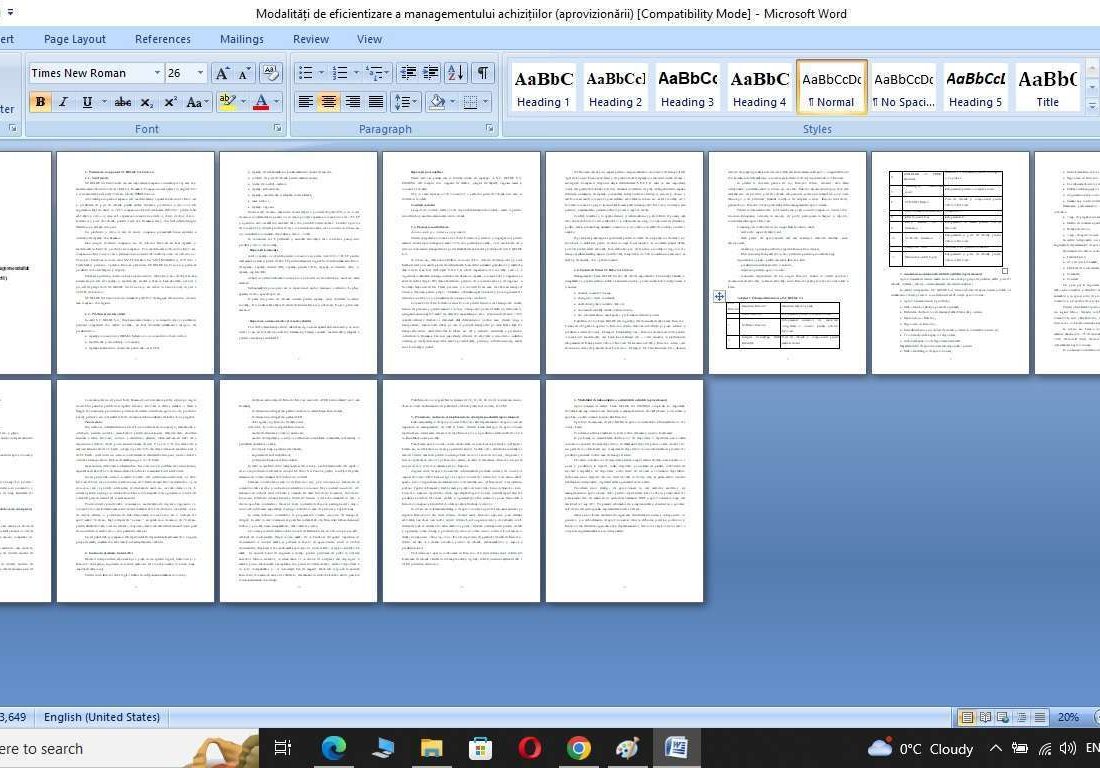Toggle Show/Hide paragraph marks

coord(483,73)
